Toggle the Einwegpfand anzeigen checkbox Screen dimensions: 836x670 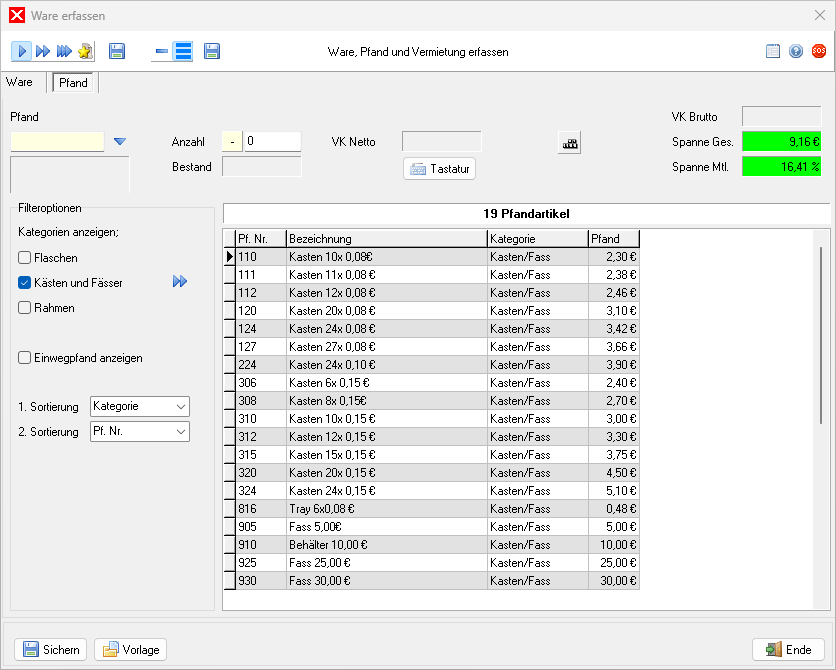tap(25, 358)
